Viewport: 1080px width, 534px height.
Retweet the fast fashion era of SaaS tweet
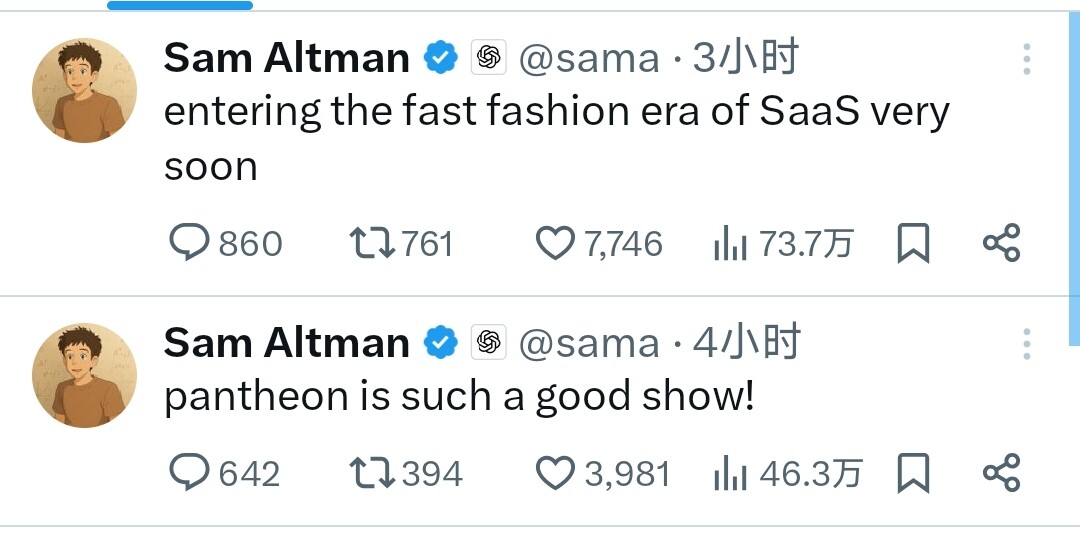402,243
